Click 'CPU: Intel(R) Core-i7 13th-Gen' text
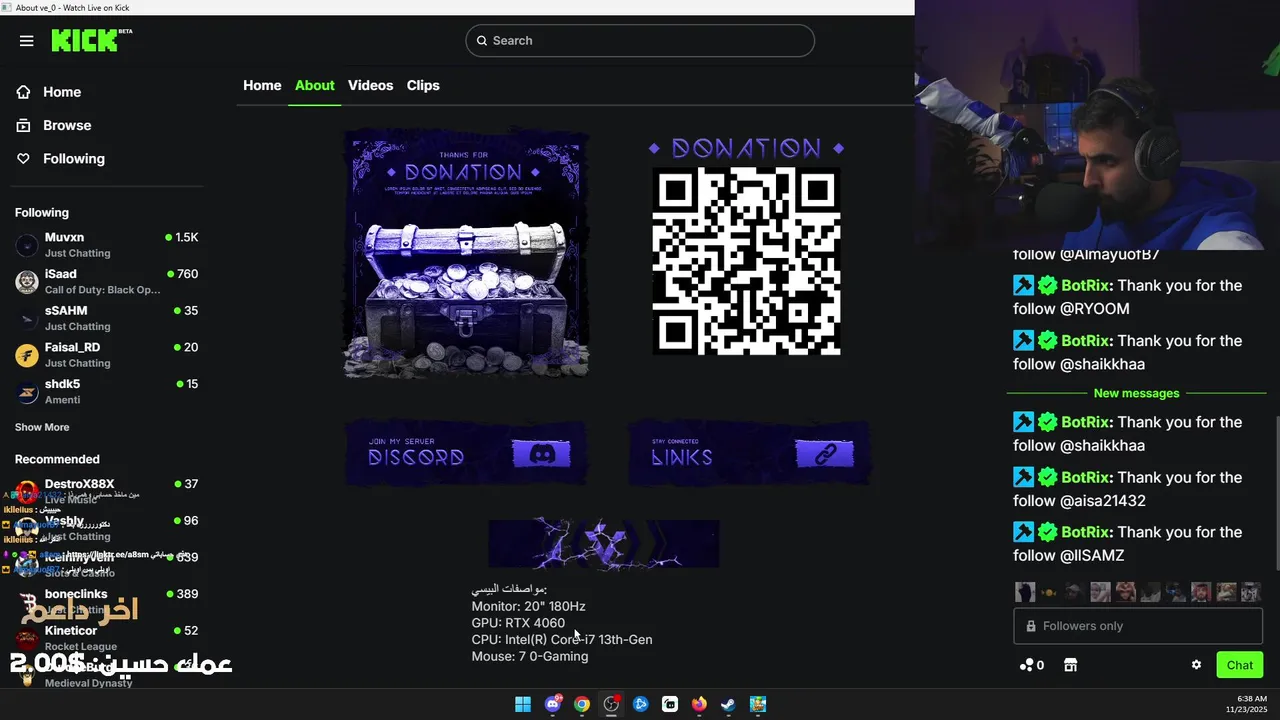The width and height of the screenshot is (1280, 720). [562, 640]
